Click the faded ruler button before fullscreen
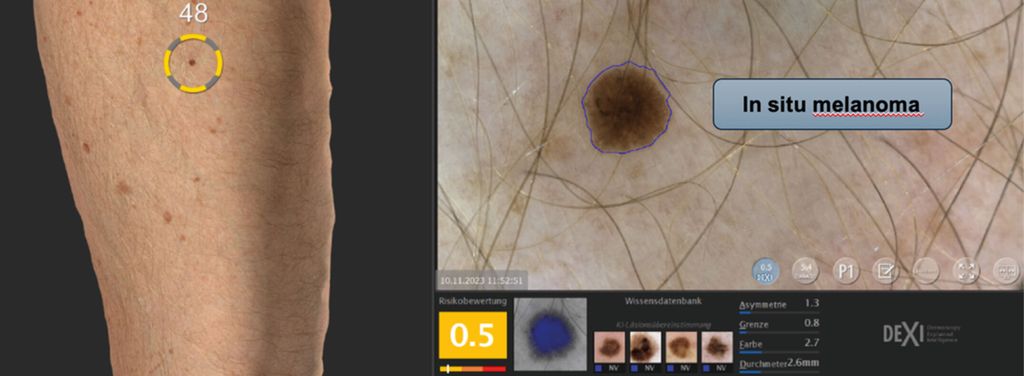Image resolution: width=1024 pixels, height=376 pixels. (926, 271)
